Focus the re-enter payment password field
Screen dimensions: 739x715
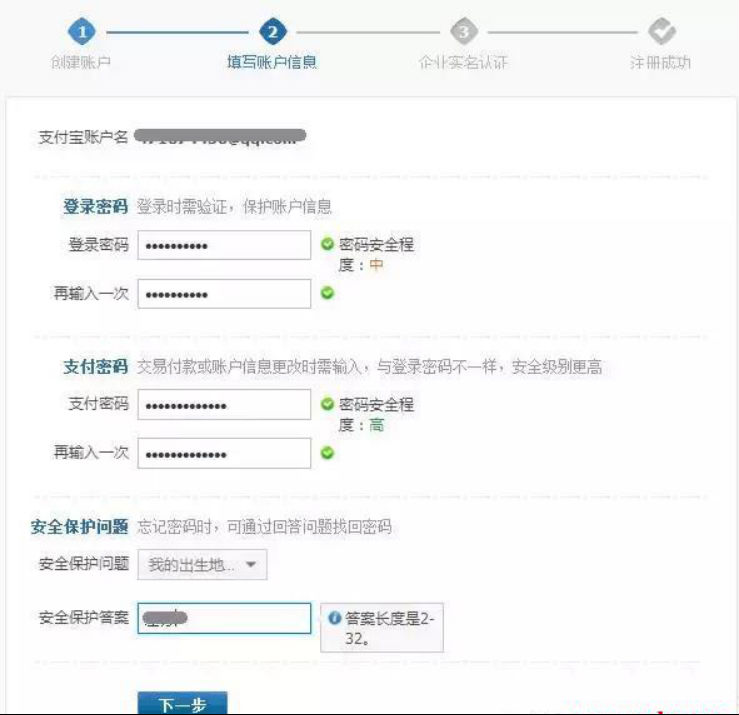tap(224, 453)
